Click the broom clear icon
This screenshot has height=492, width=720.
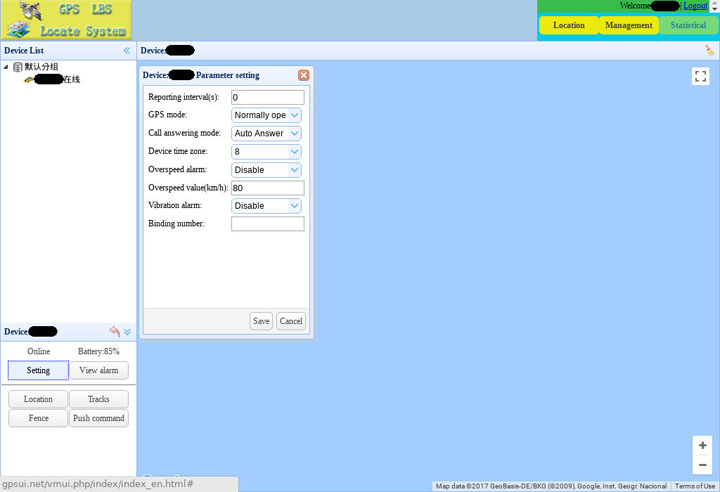(710, 50)
